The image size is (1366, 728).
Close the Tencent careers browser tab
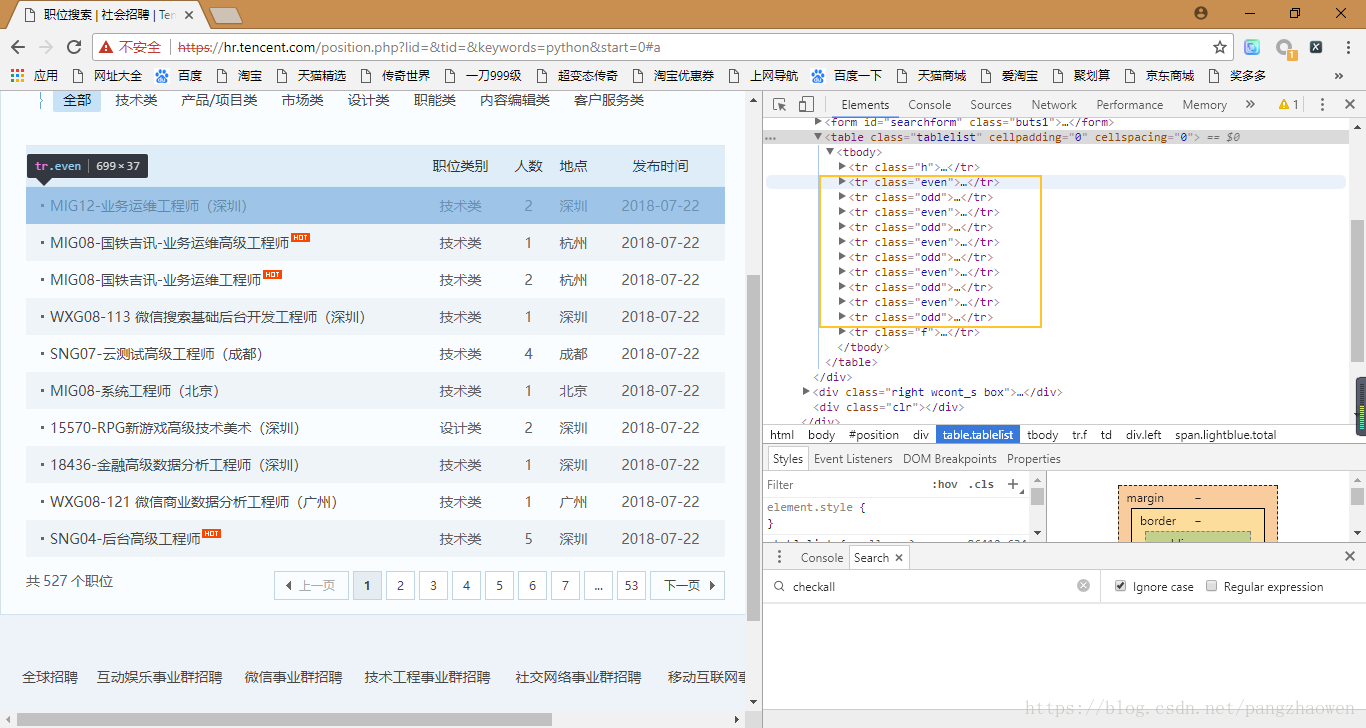[189, 15]
